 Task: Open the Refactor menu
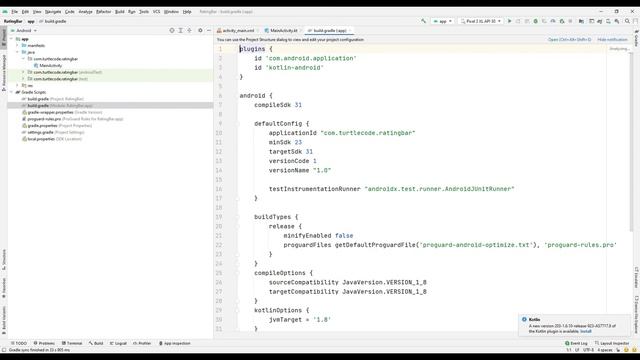coord(103,11)
